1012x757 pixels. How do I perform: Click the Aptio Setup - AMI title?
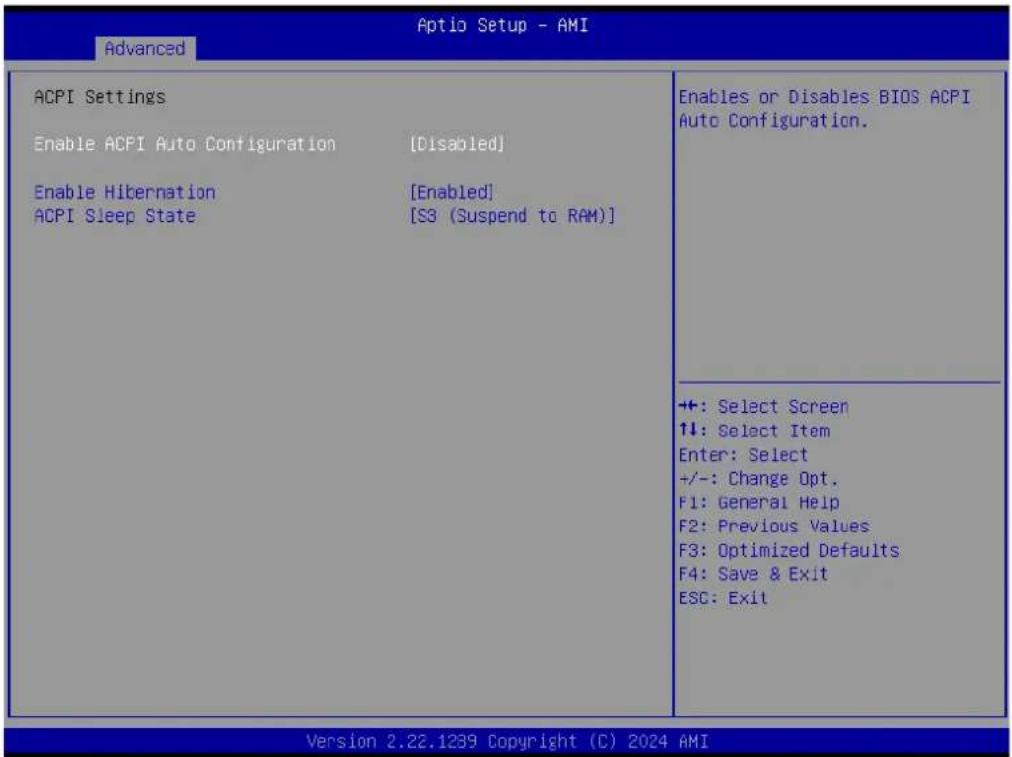[x=502, y=25]
